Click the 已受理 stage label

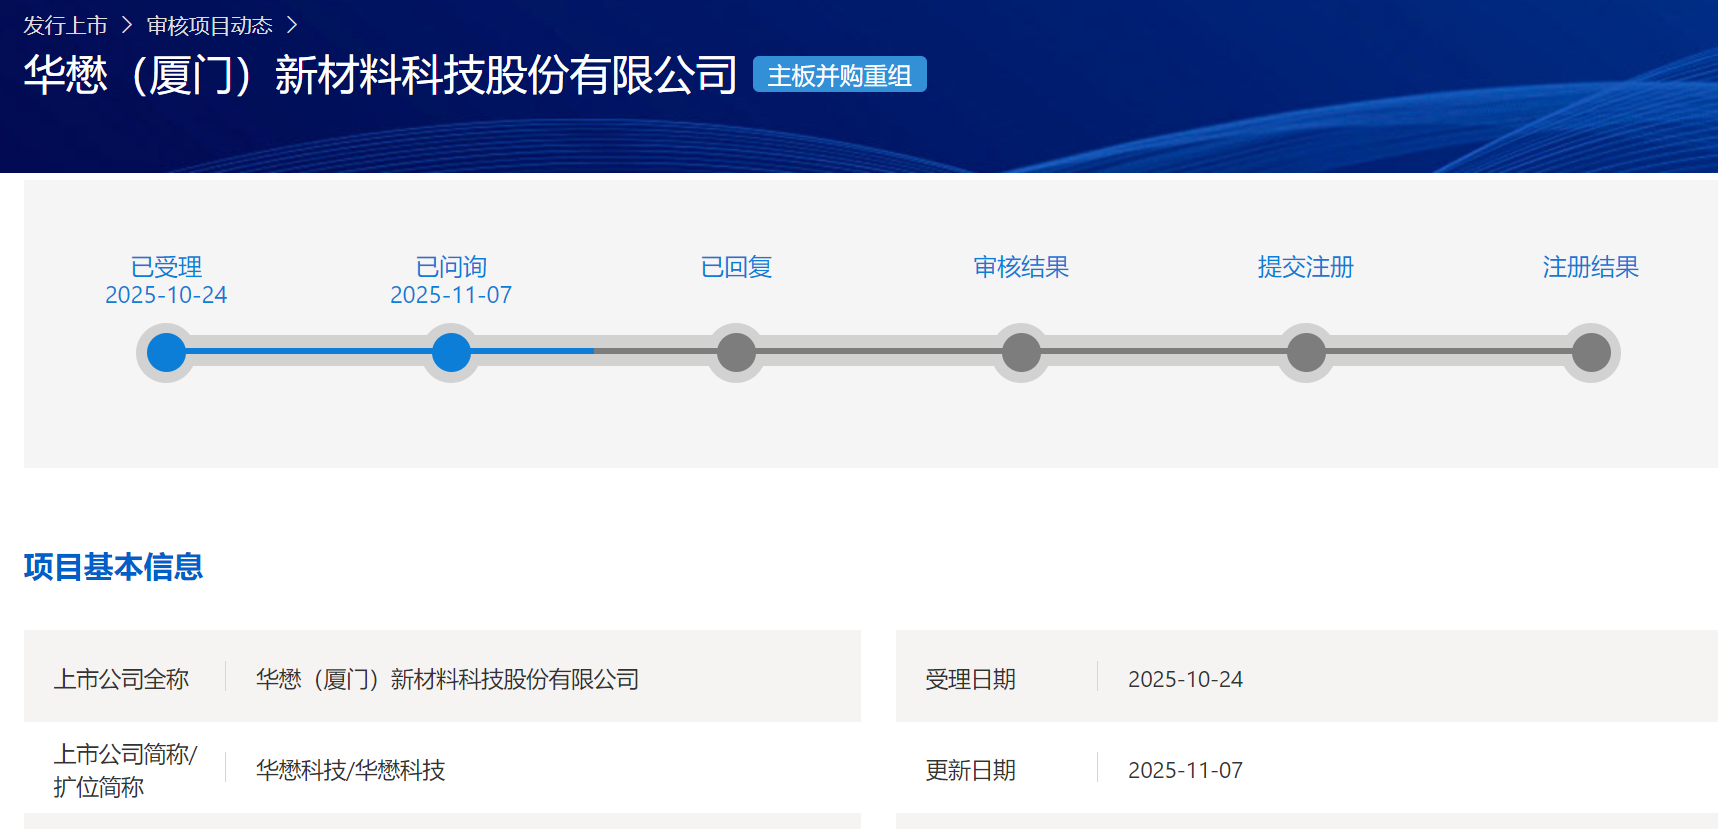pyautogui.click(x=166, y=267)
